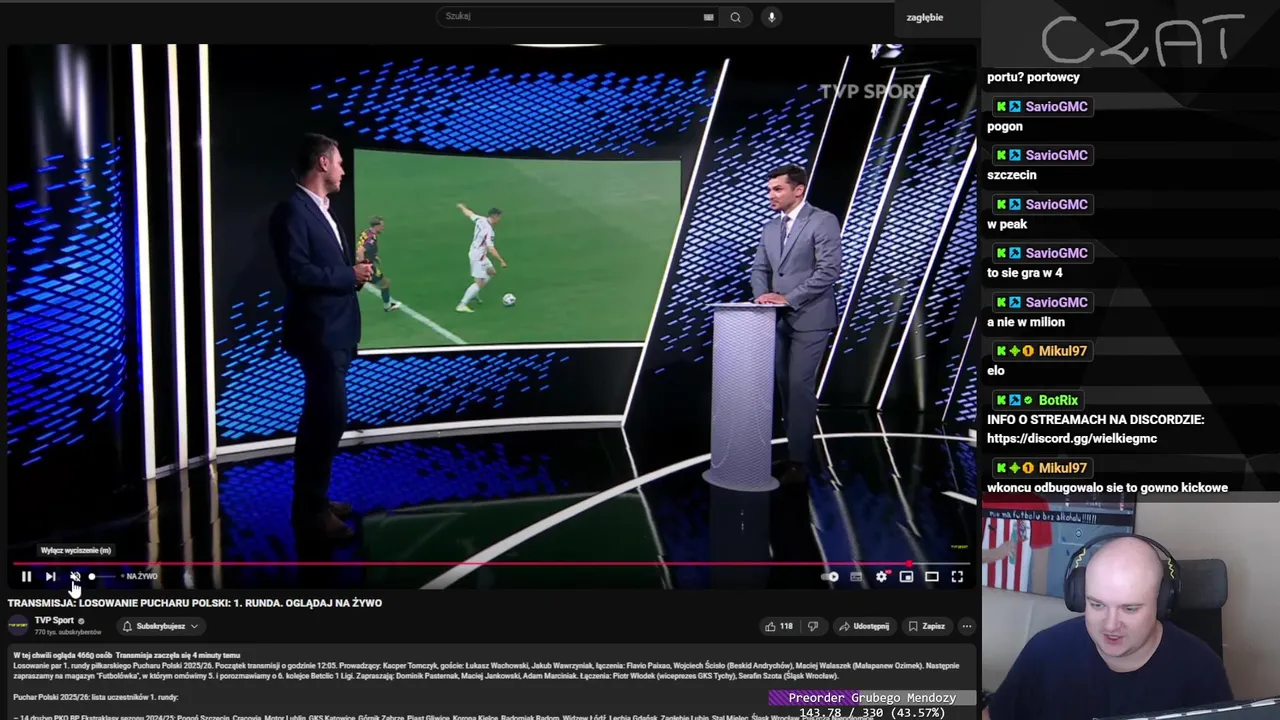1280x720 pixels.
Task: Toggle subtitles in the player
Action: (856, 577)
